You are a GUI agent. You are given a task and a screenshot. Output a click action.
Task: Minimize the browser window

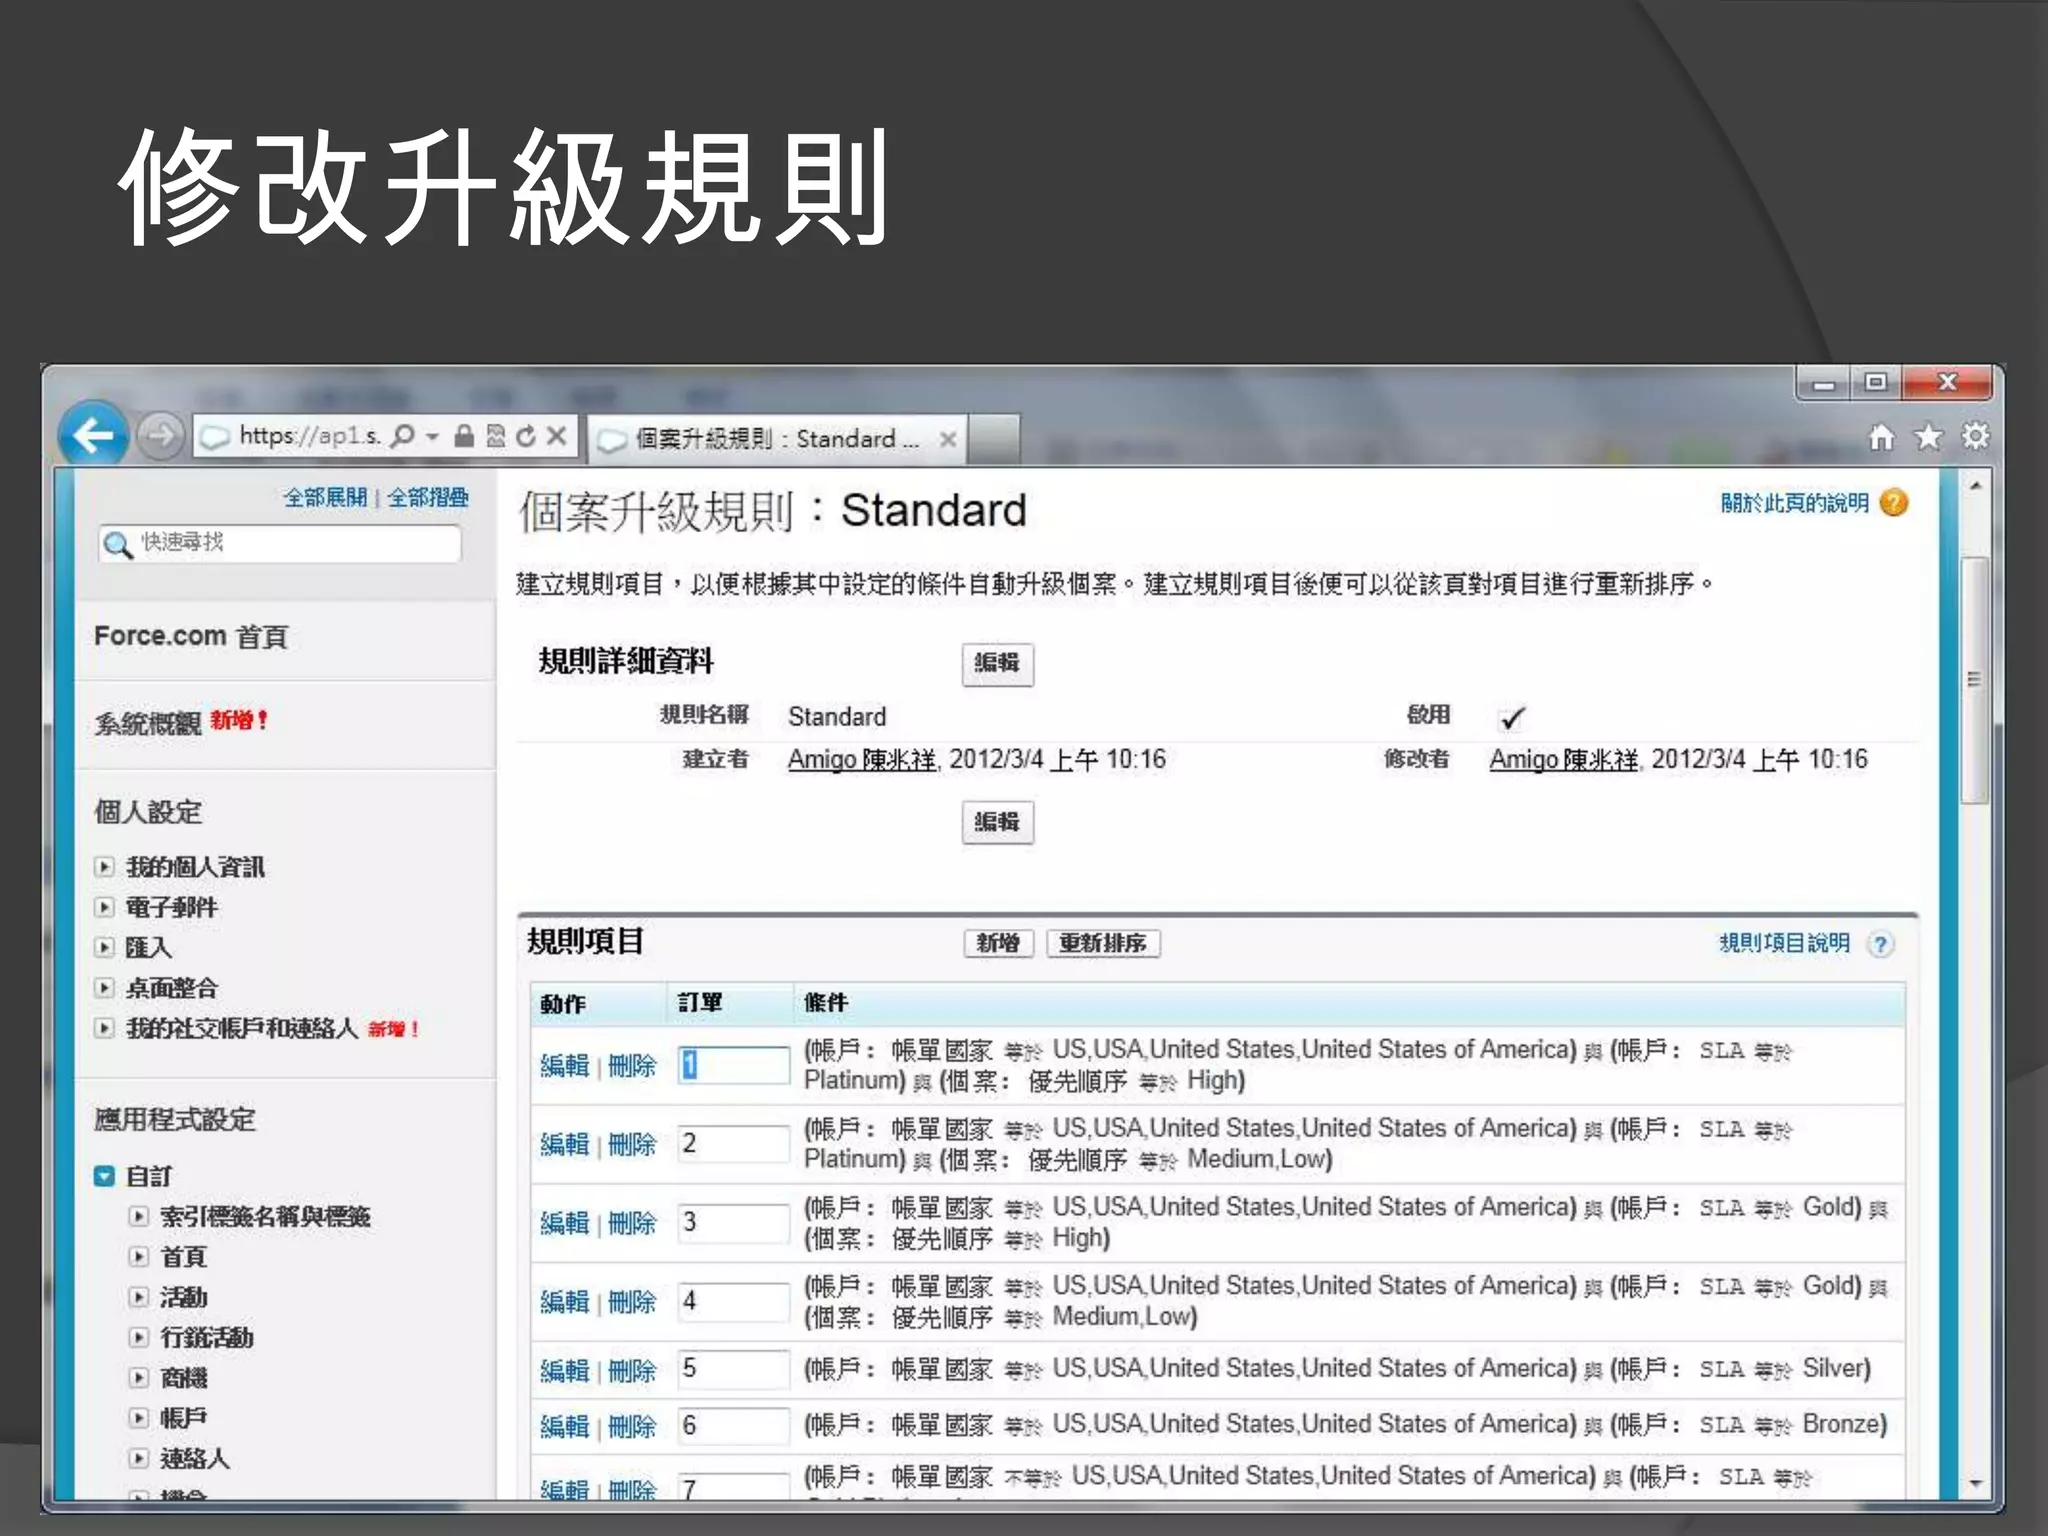pyautogui.click(x=1824, y=383)
